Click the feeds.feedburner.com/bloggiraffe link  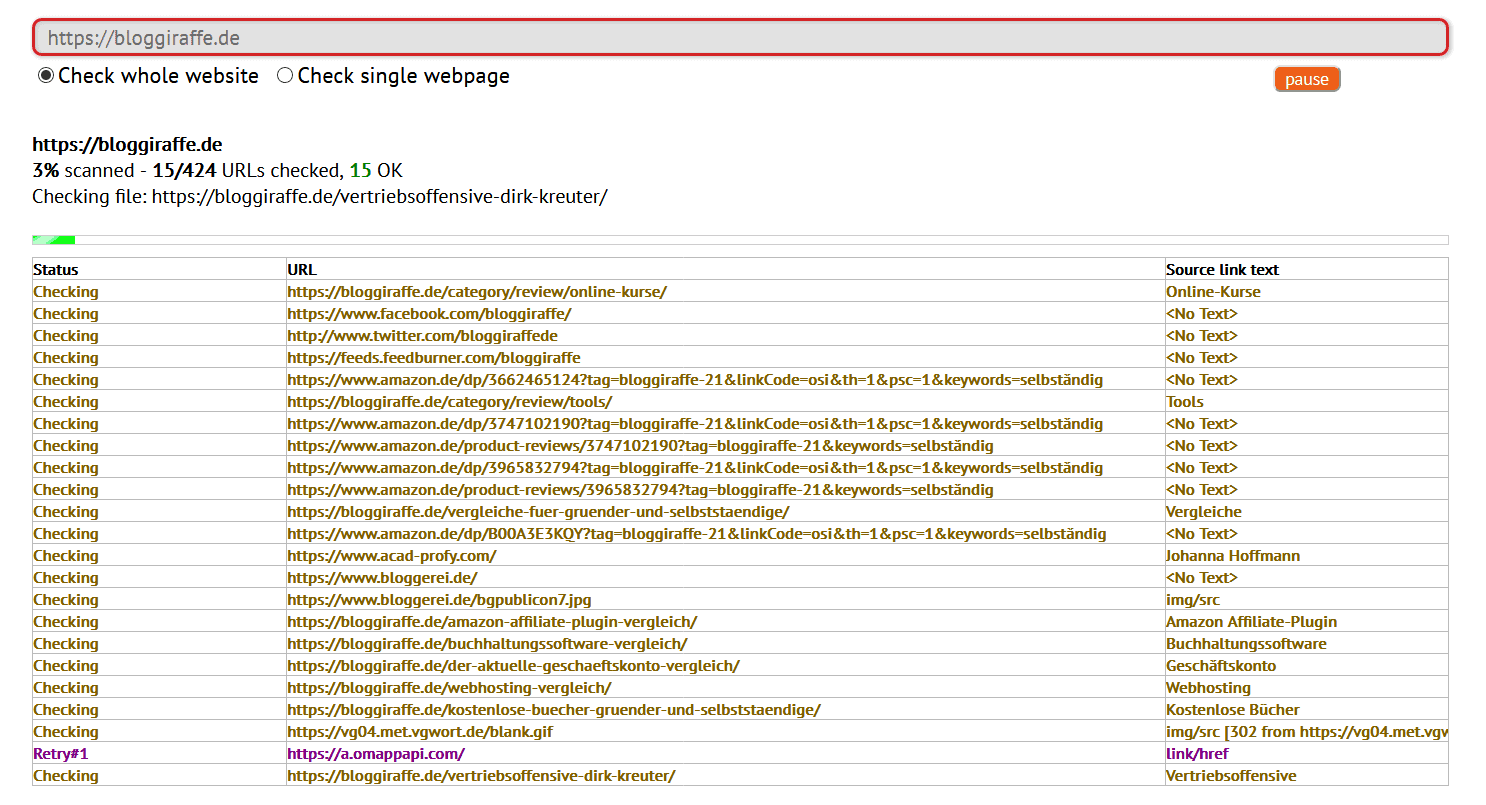coord(433,358)
